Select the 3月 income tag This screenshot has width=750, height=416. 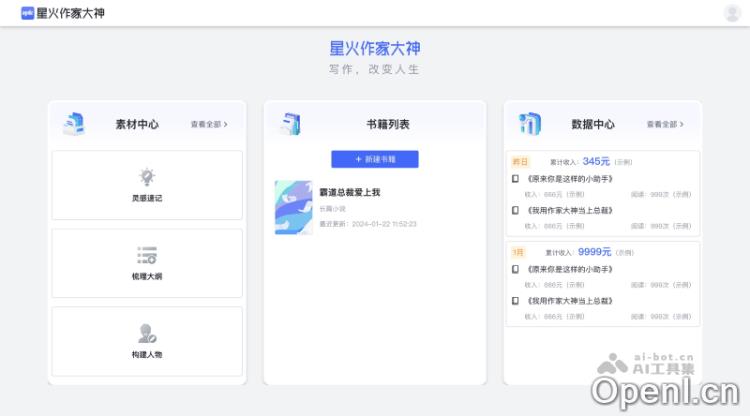click(x=518, y=252)
